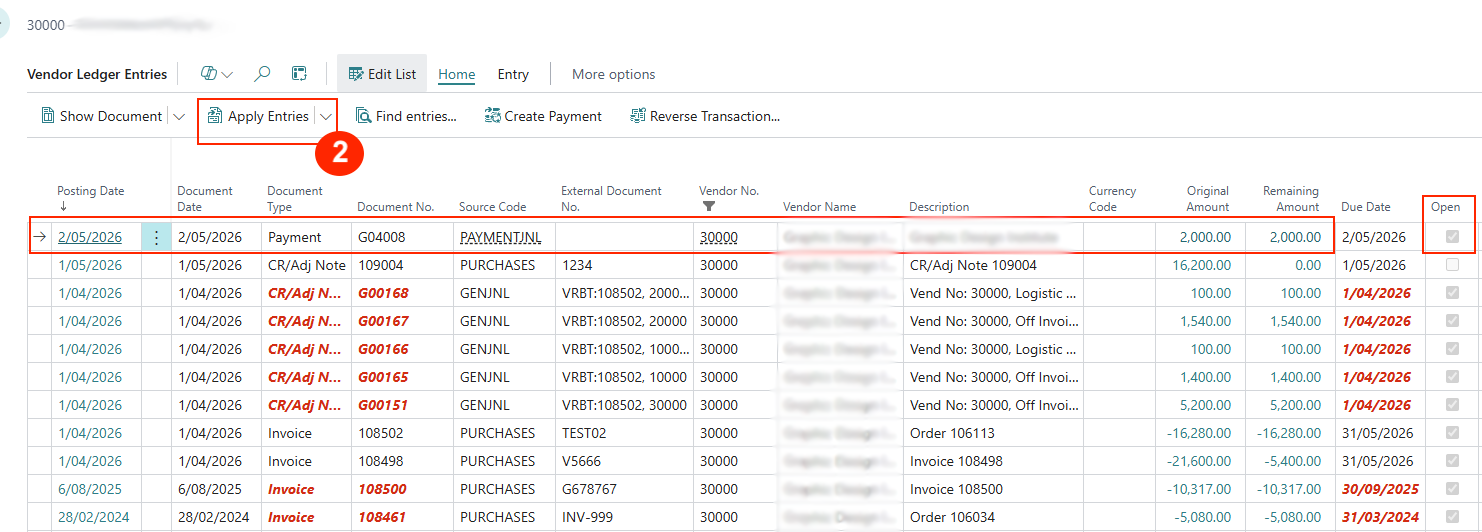Click Show Document action
Image resolution: width=1482 pixels, height=532 pixels.
[x=101, y=116]
